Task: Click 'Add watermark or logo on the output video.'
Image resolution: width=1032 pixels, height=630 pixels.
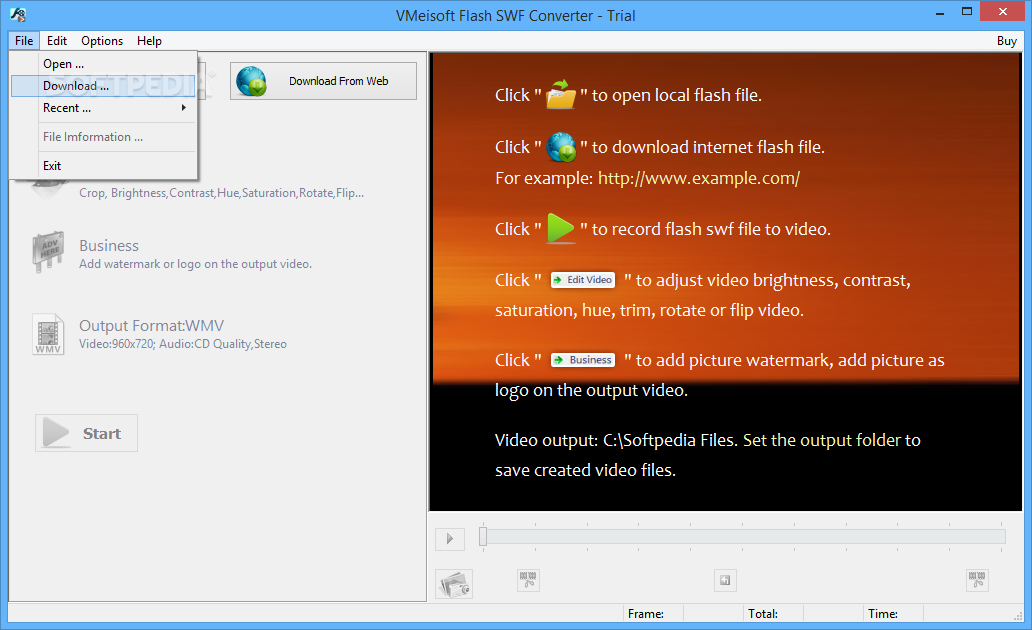Action: (x=195, y=264)
